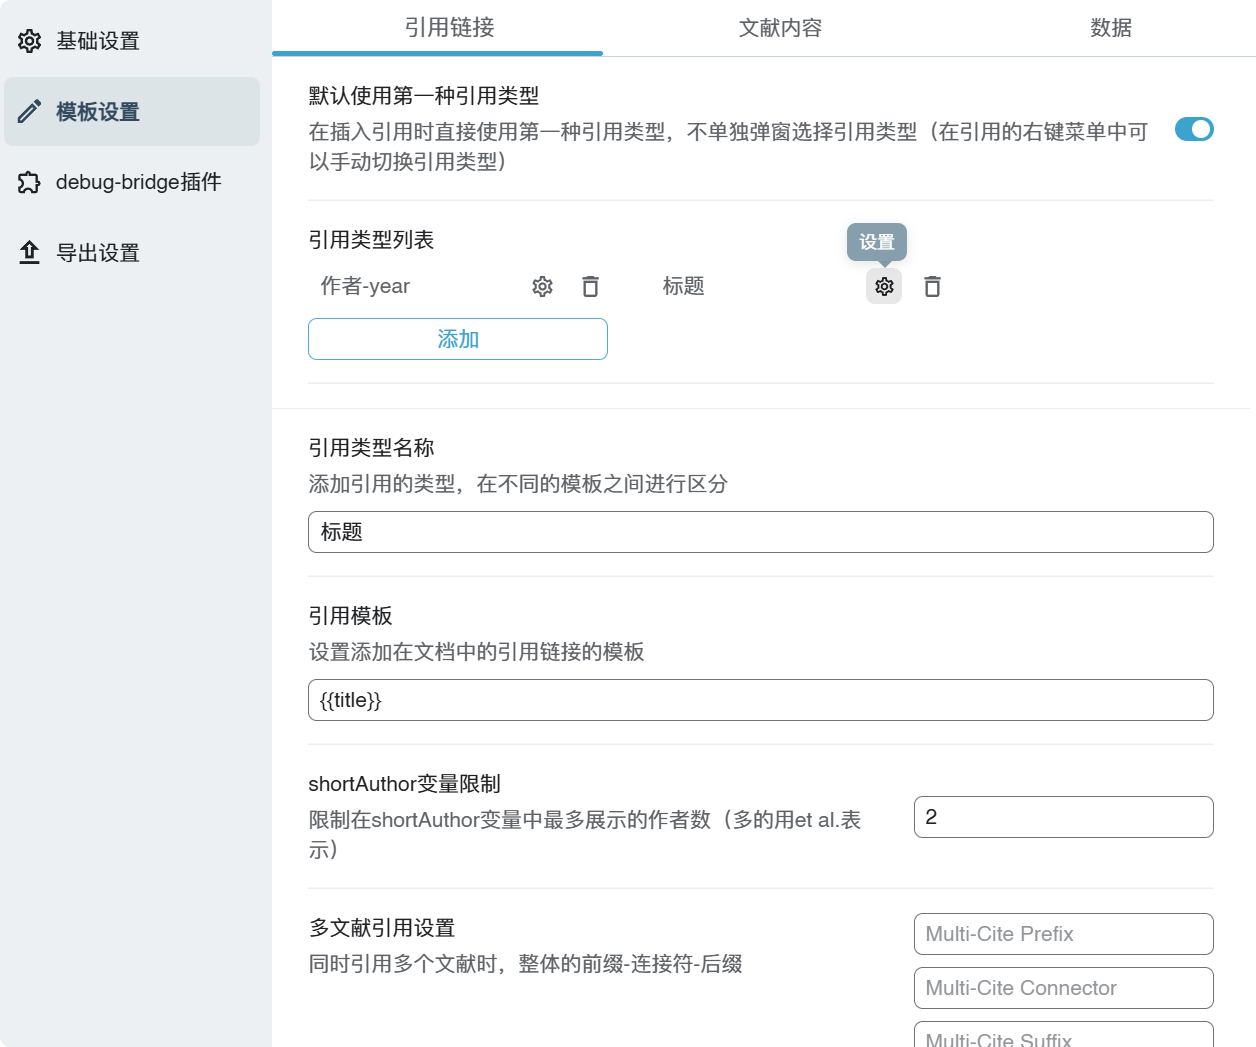This screenshot has width=1256, height=1047.
Task: Open the 数据 tab
Action: pyautogui.click(x=1110, y=28)
